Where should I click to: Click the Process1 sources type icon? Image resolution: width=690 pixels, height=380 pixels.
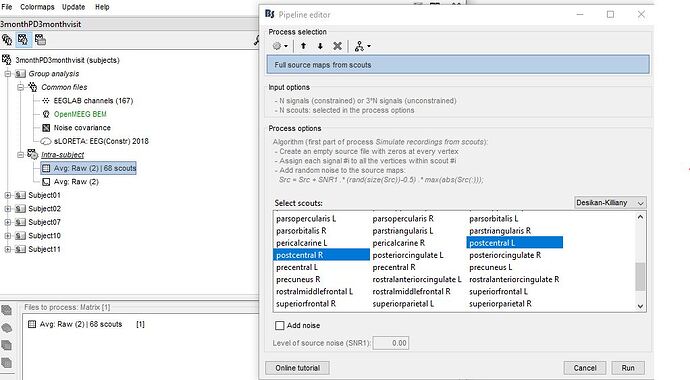tap(7, 328)
